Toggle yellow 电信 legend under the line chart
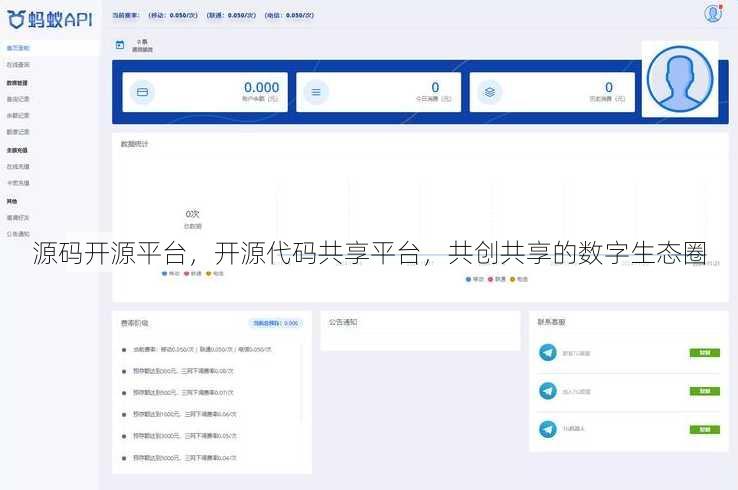Image resolution: width=738 pixels, height=490 pixels. click(x=519, y=279)
